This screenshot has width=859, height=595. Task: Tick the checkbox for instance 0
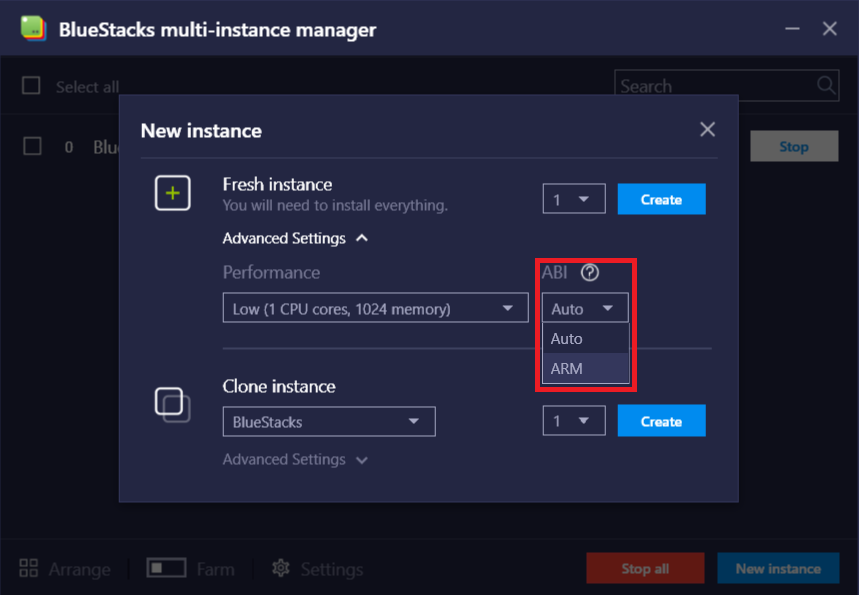32,146
